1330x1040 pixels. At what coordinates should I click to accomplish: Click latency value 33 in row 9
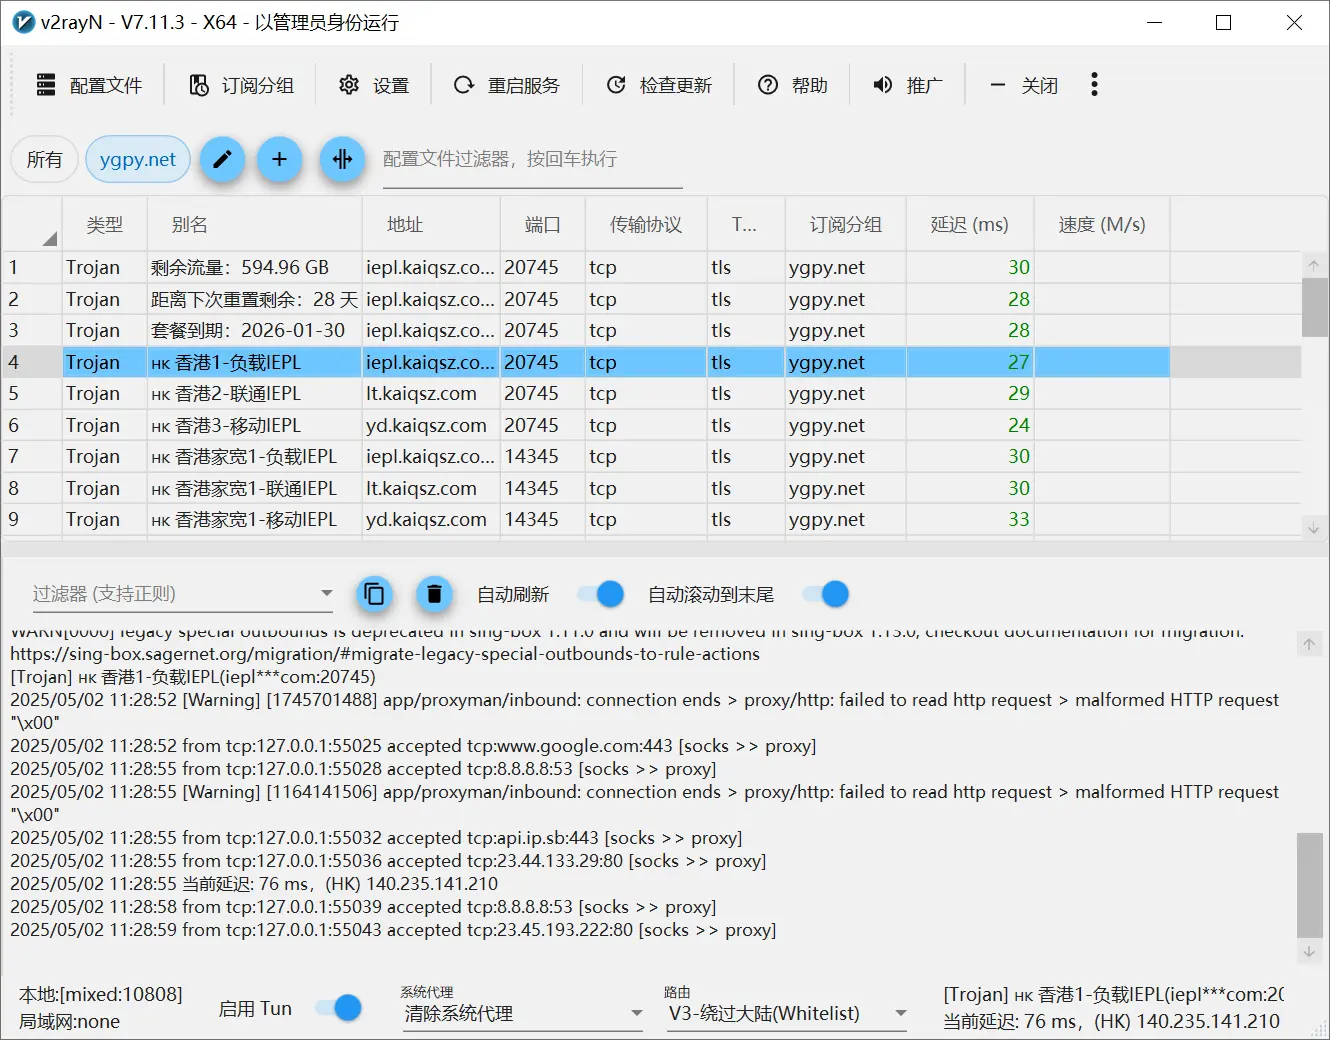pyautogui.click(x=1018, y=519)
